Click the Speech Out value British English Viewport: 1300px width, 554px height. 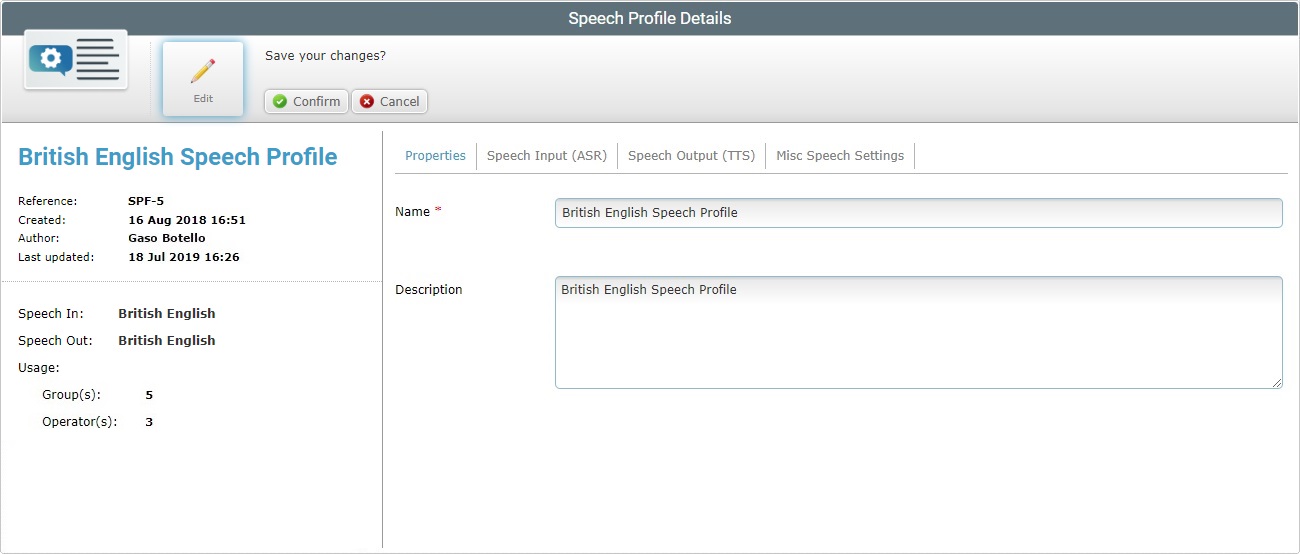(167, 341)
